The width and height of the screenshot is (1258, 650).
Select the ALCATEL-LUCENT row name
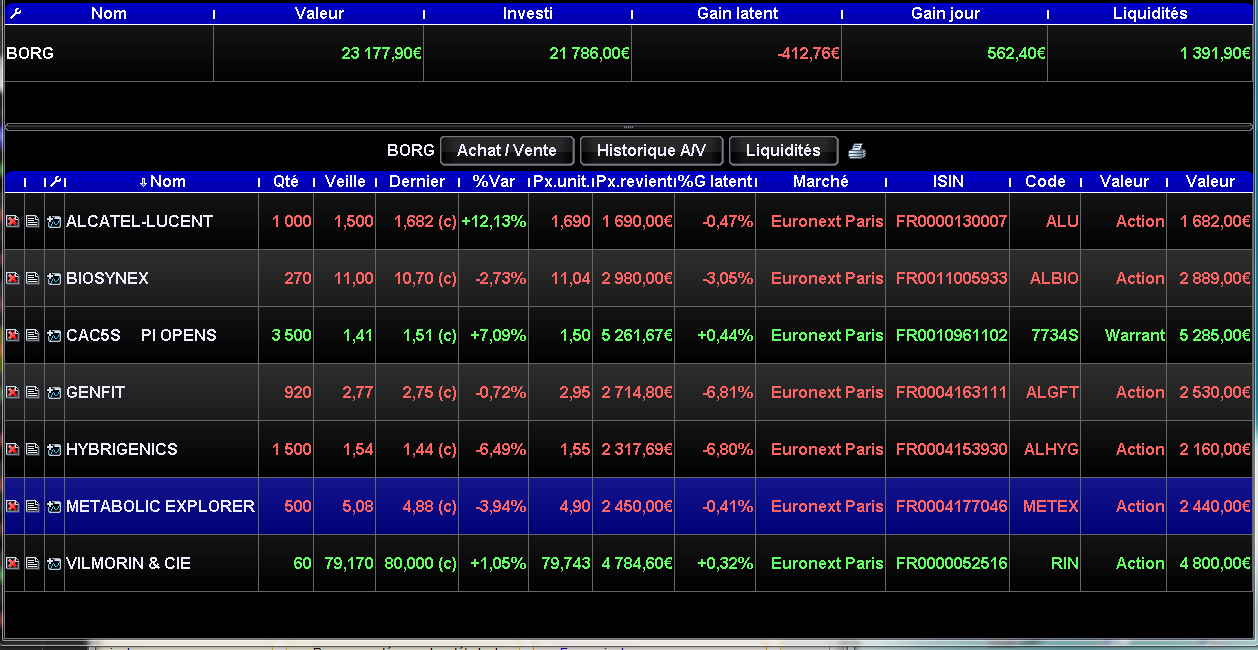139,221
